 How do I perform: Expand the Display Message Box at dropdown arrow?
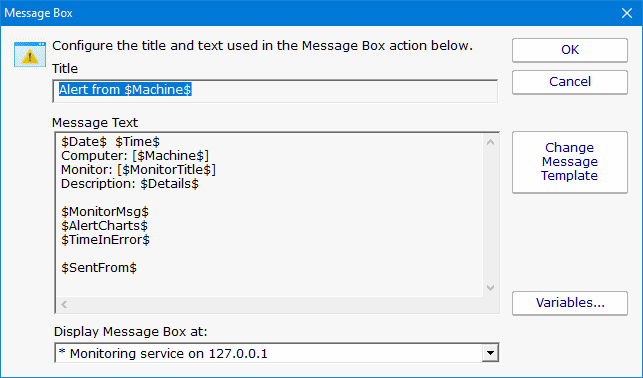[490, 353]
